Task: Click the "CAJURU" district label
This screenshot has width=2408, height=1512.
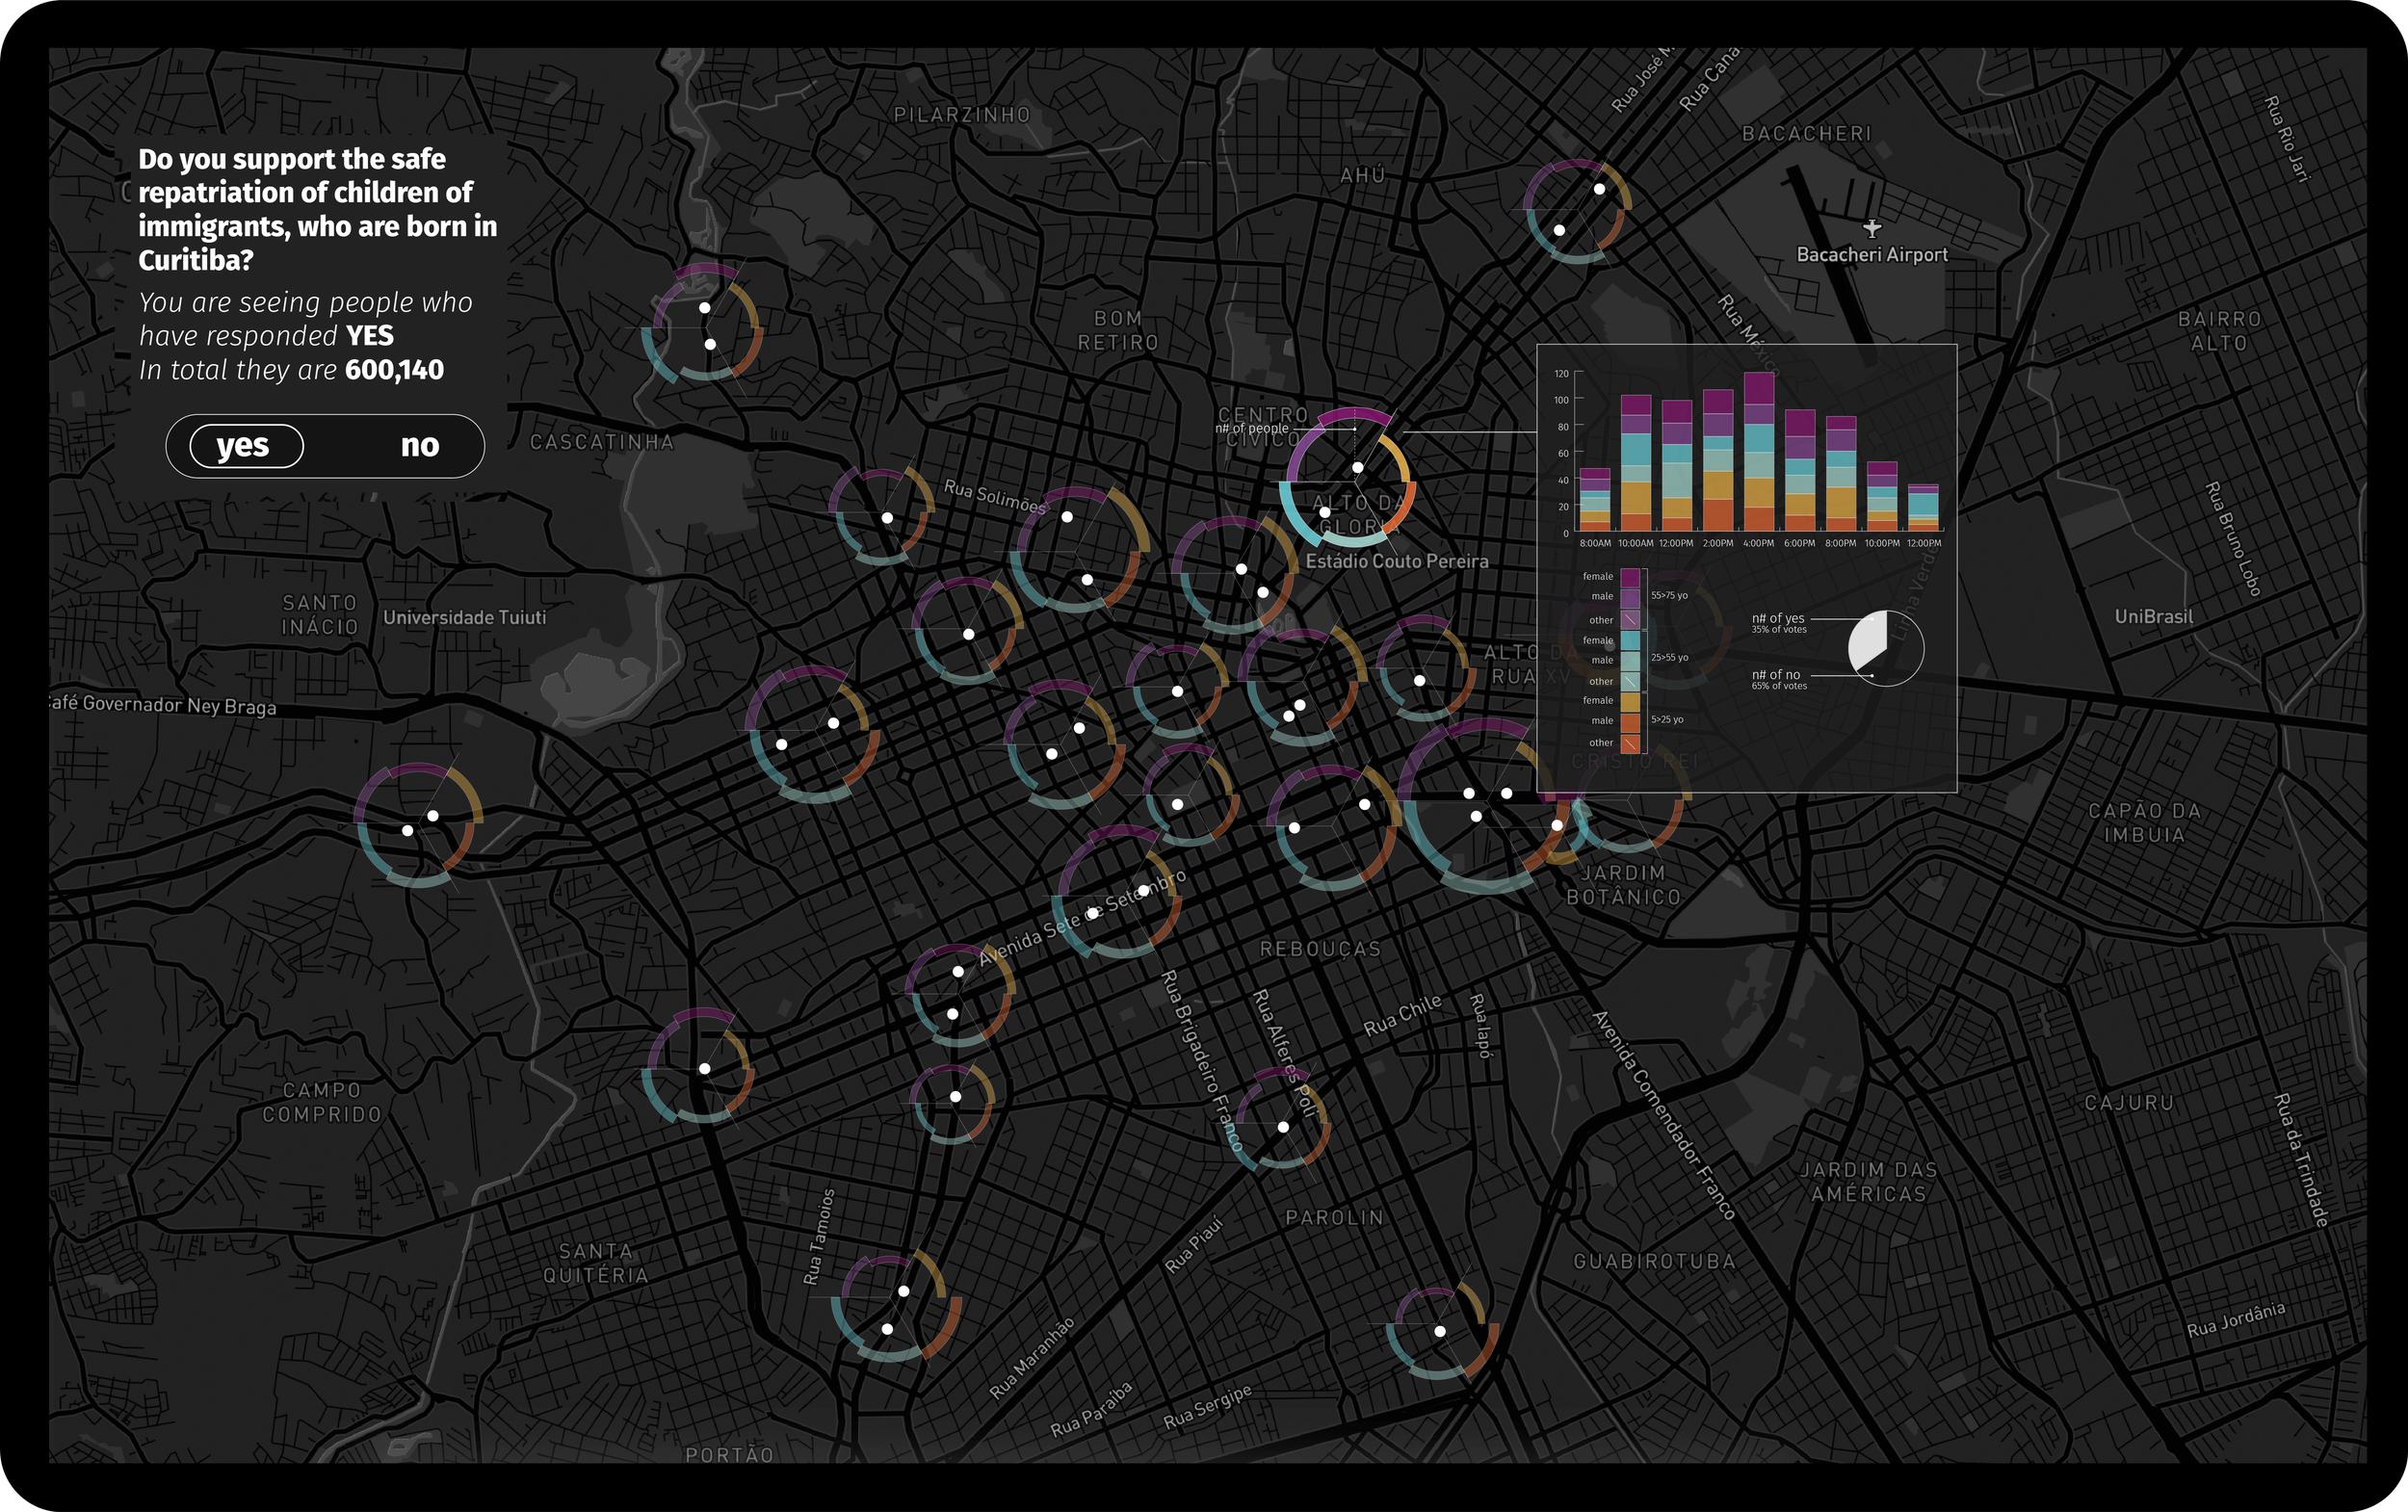Action: (2130, 1103)
